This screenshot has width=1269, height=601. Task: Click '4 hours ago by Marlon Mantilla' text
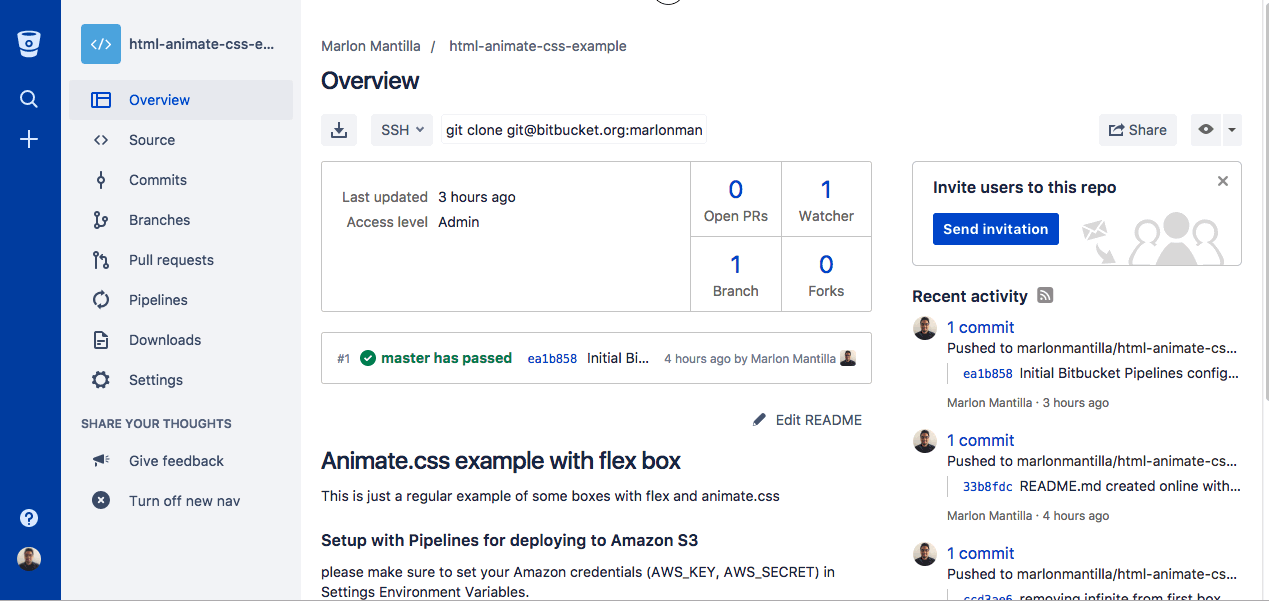pos(750,358)
